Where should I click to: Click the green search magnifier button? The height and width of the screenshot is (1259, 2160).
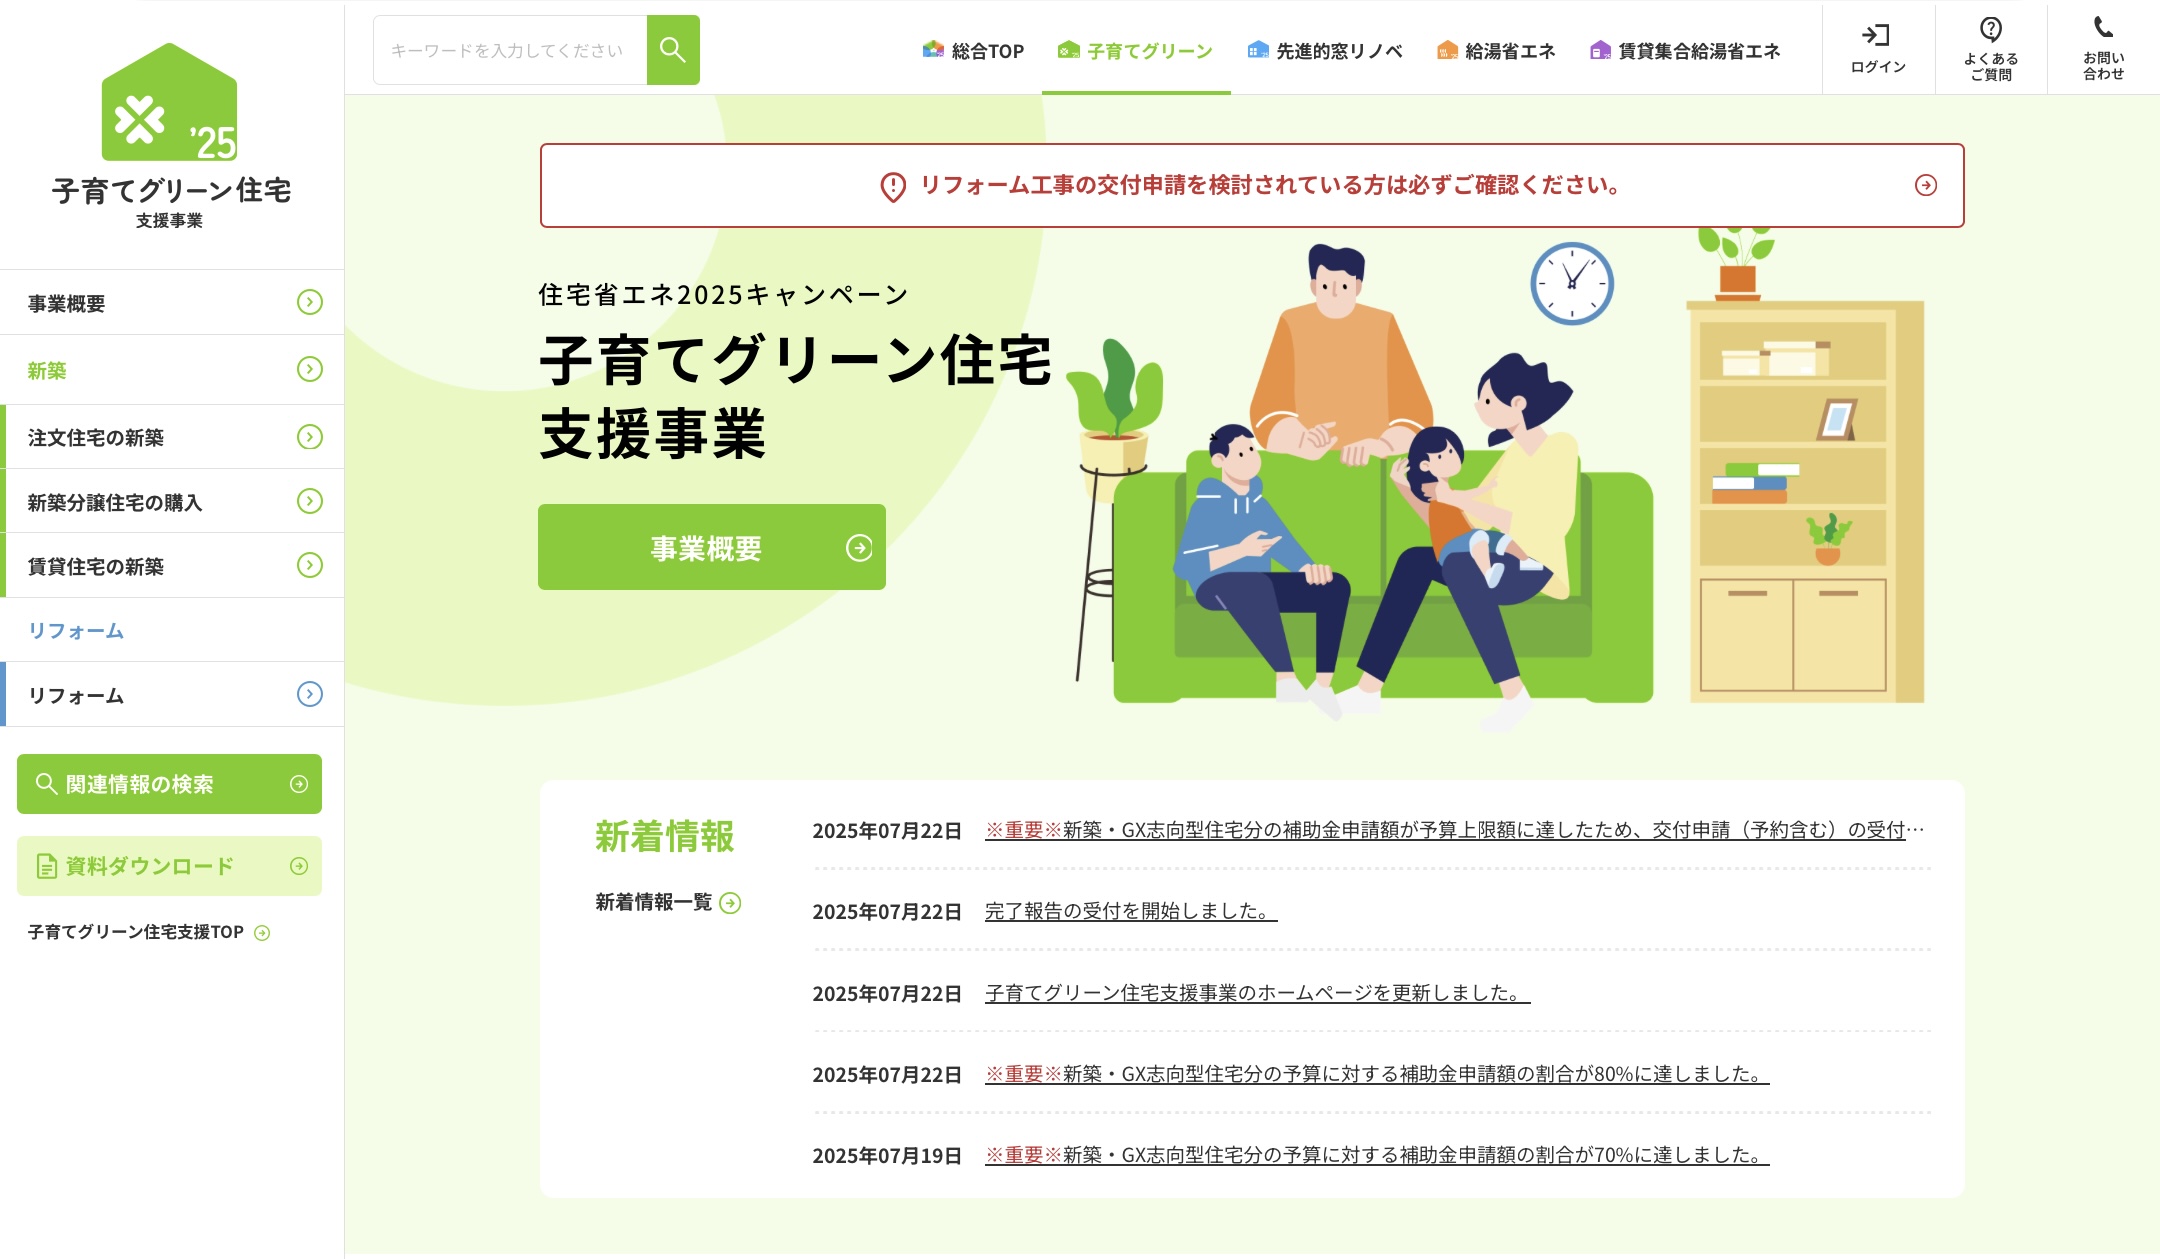coord(673,50)
